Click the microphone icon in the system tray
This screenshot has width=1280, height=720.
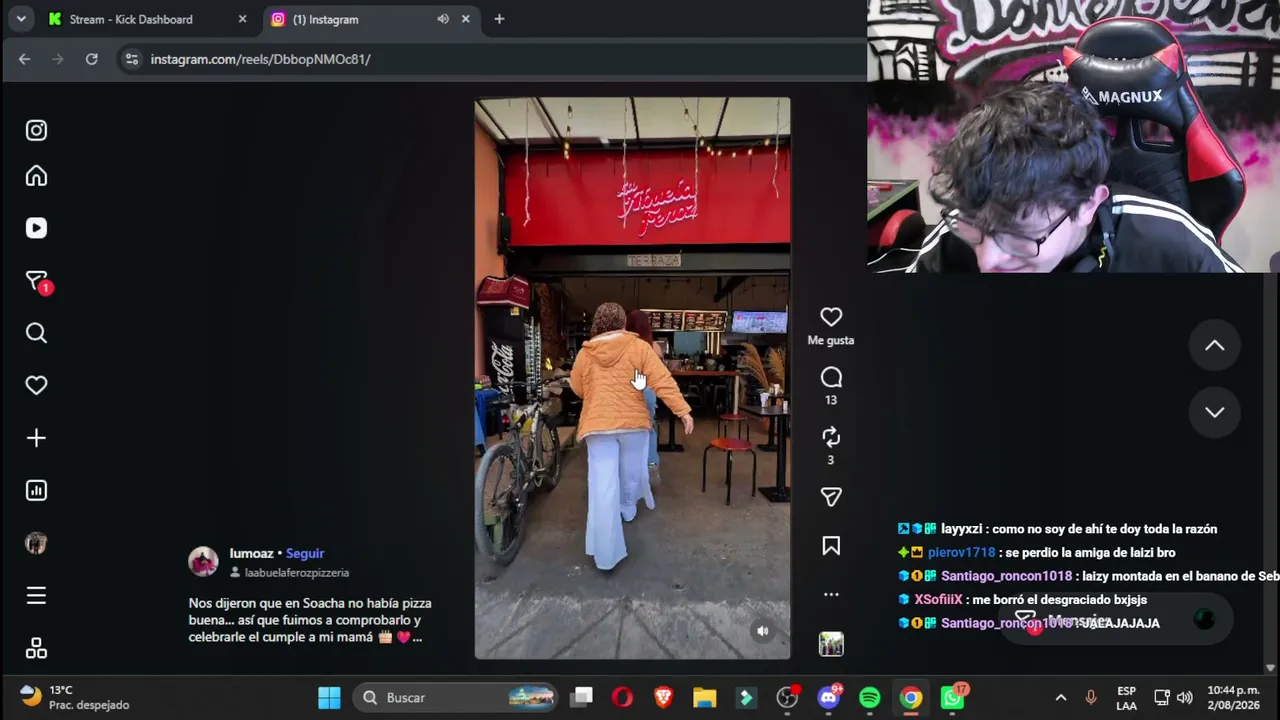click(1091, 698)
